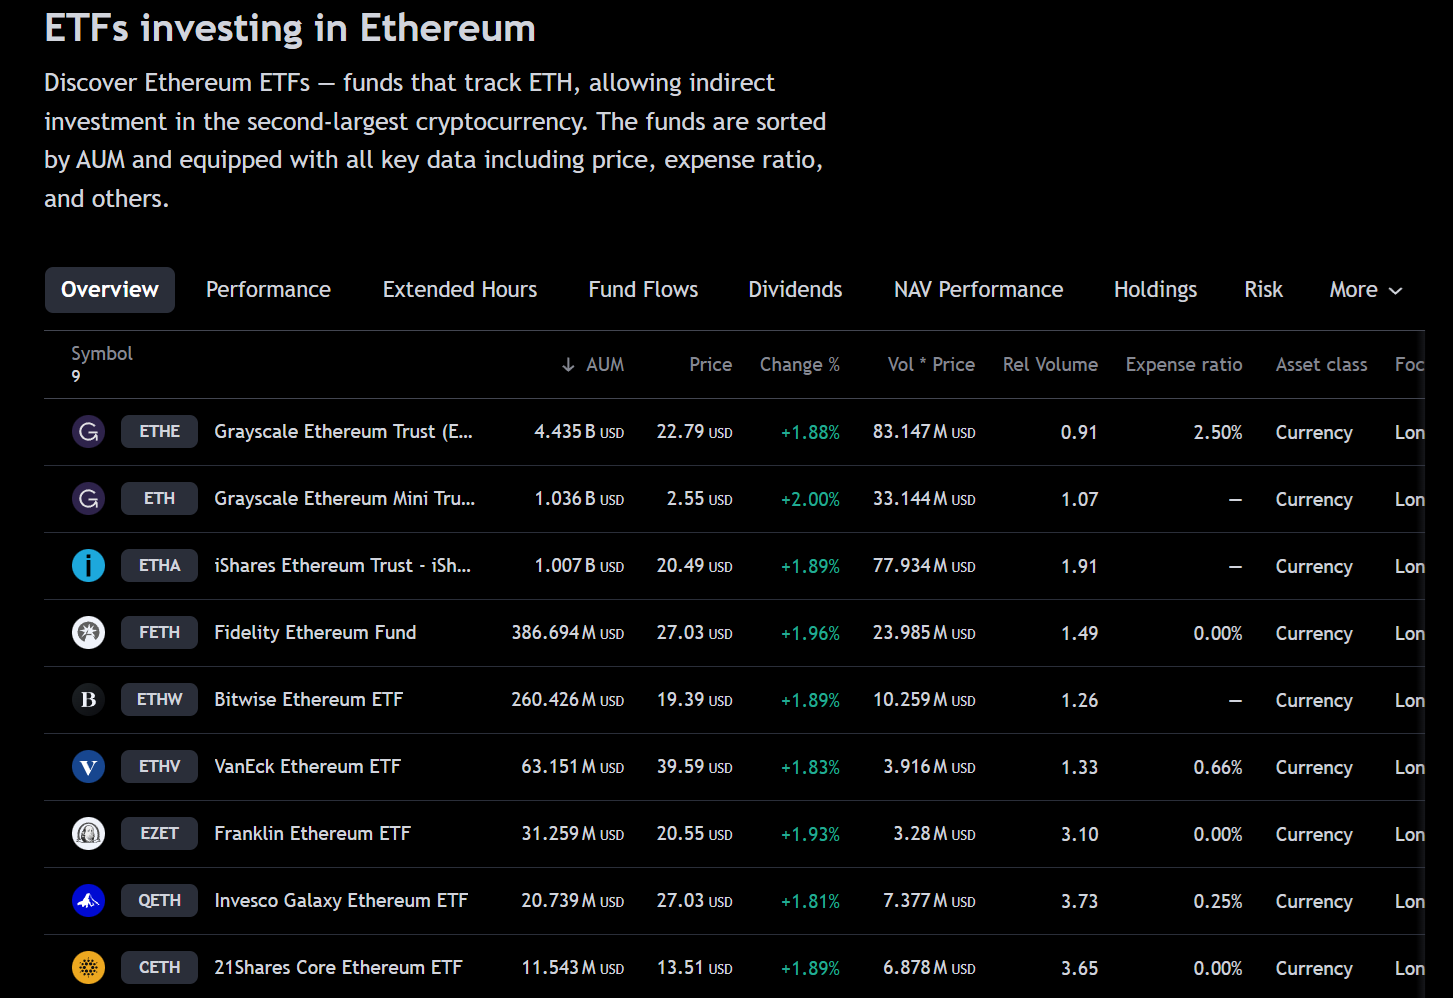The width and height of the screenshot is (1453, 998).
Task: Open the EZET ticker badge
Action: (159, 834)
